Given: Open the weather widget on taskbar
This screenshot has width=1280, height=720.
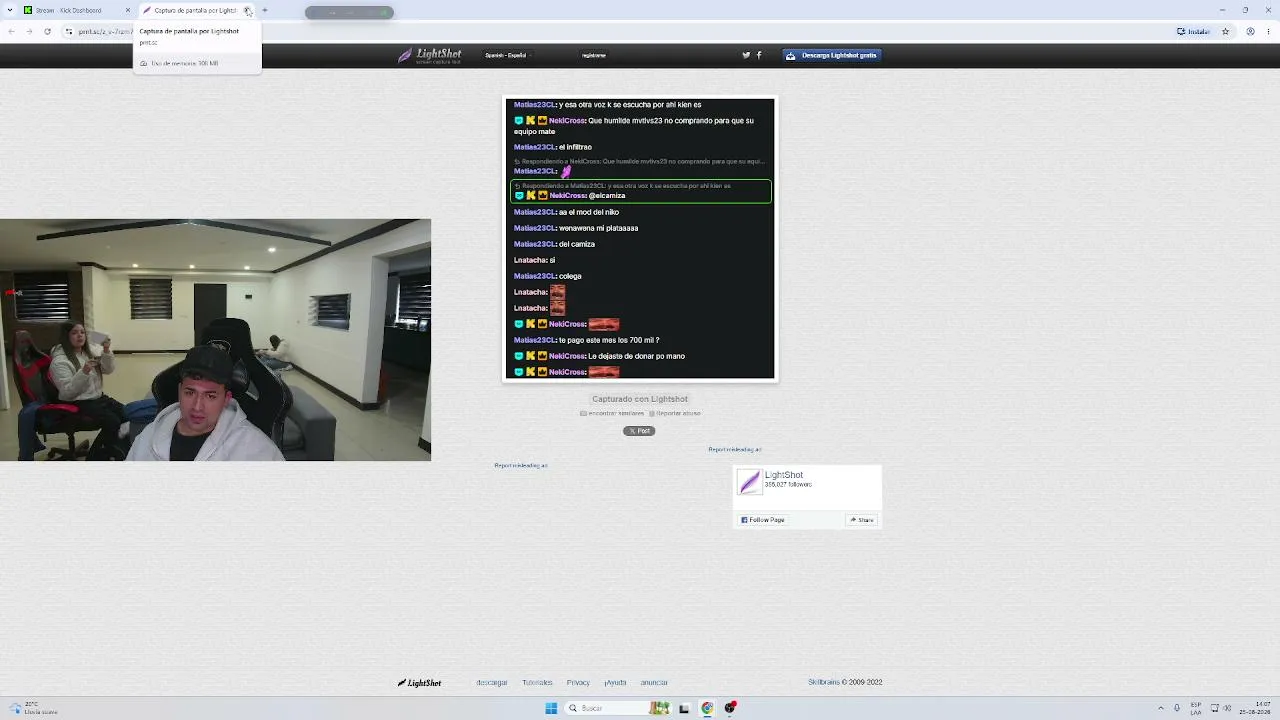Looking at the screenshot, I should point(32,708).
